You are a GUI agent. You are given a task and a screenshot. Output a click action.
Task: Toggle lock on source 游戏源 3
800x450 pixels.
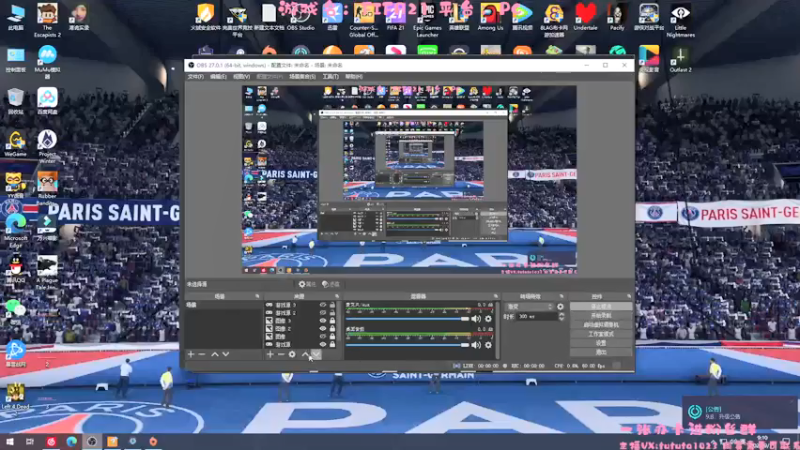point(332,305)
